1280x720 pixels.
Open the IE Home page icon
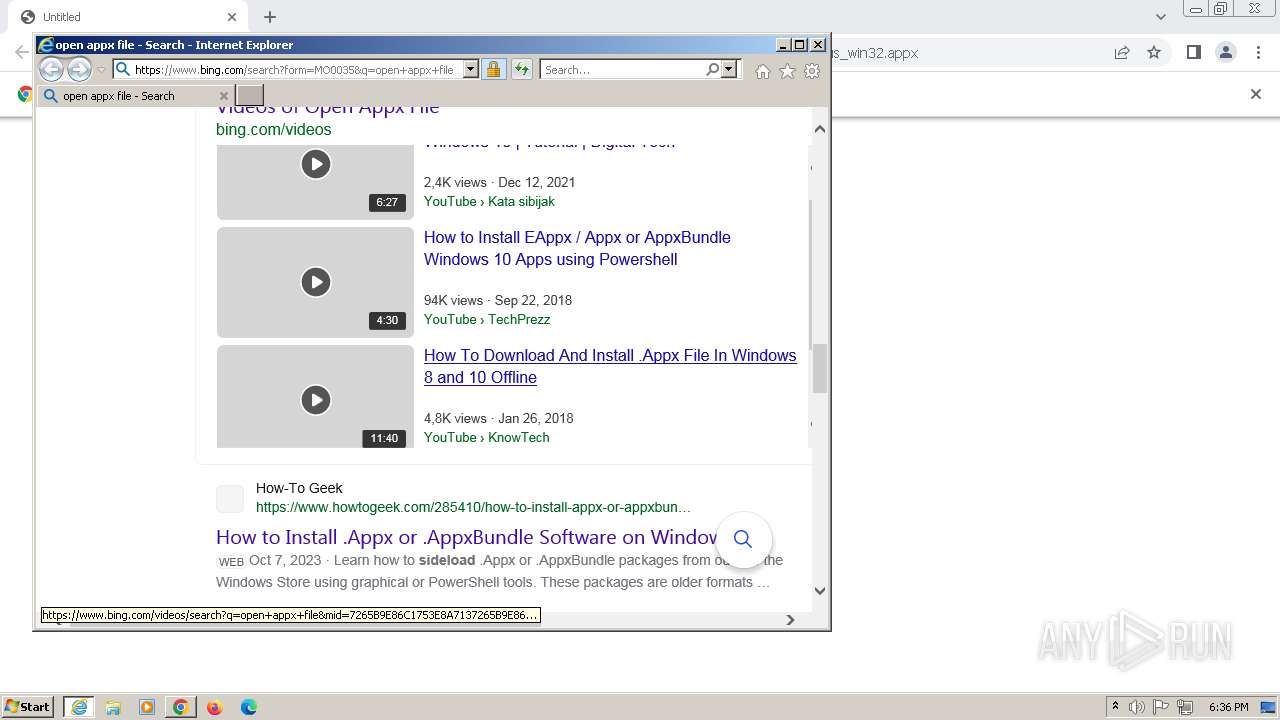[x=763, y=71]
